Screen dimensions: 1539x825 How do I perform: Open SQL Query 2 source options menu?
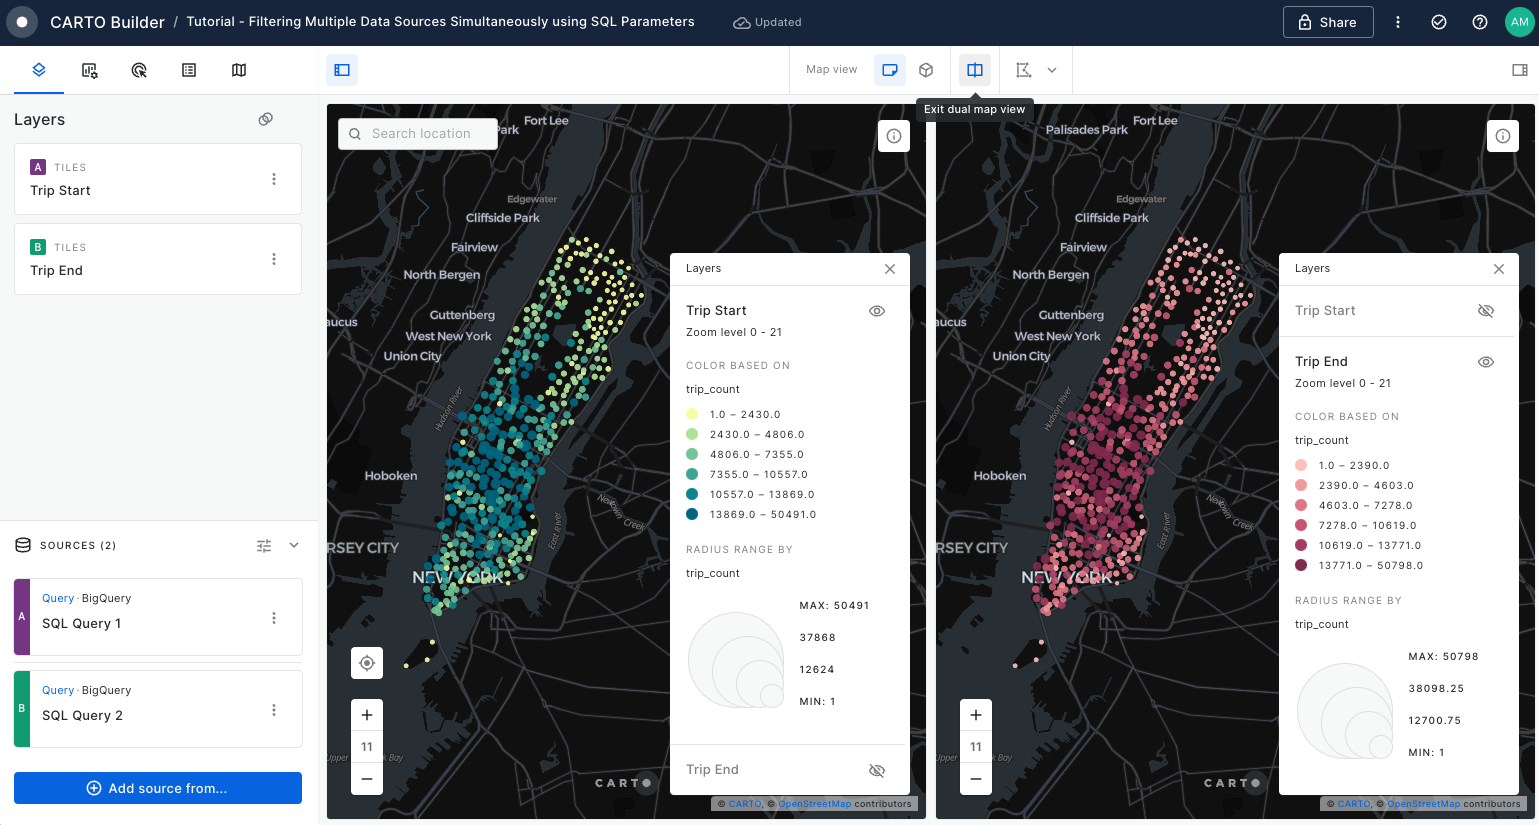coord(274,710)
